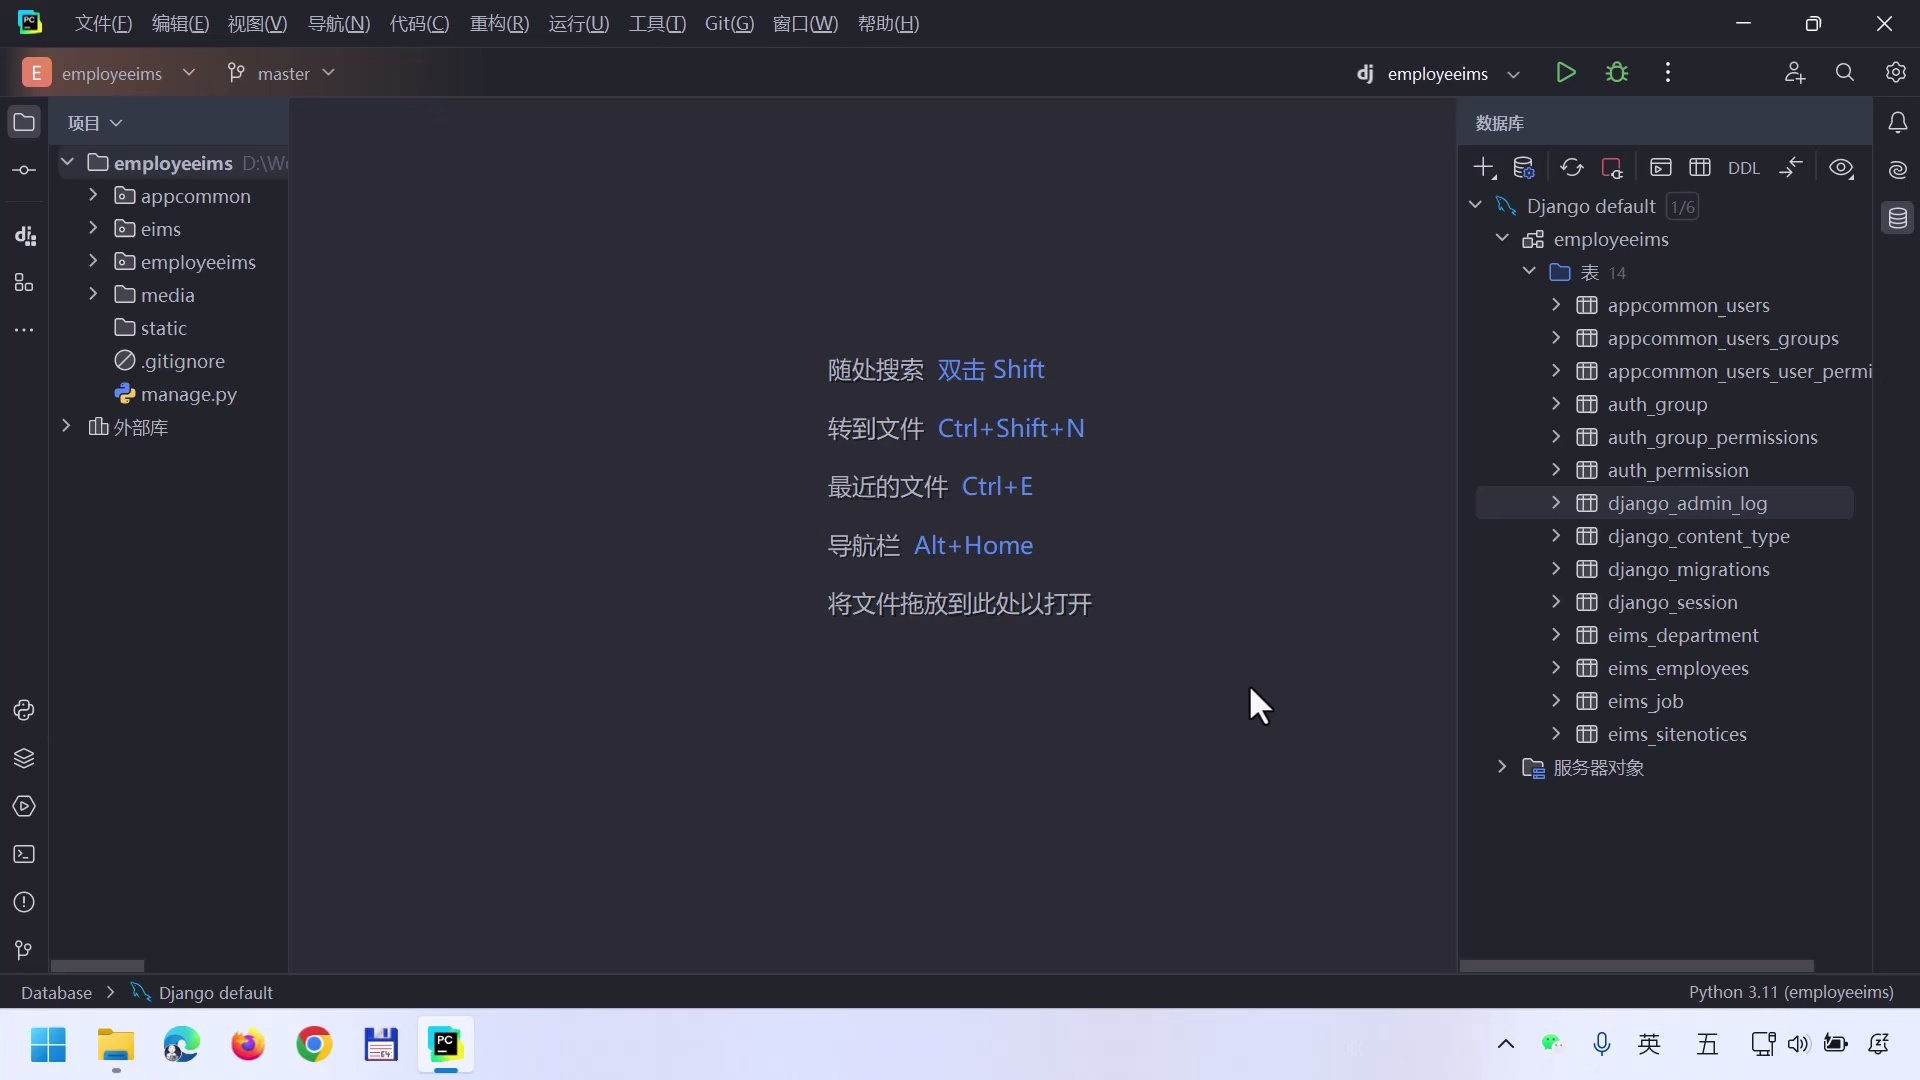
Task: Open the Terminal tool window
Action: (24, 855)
